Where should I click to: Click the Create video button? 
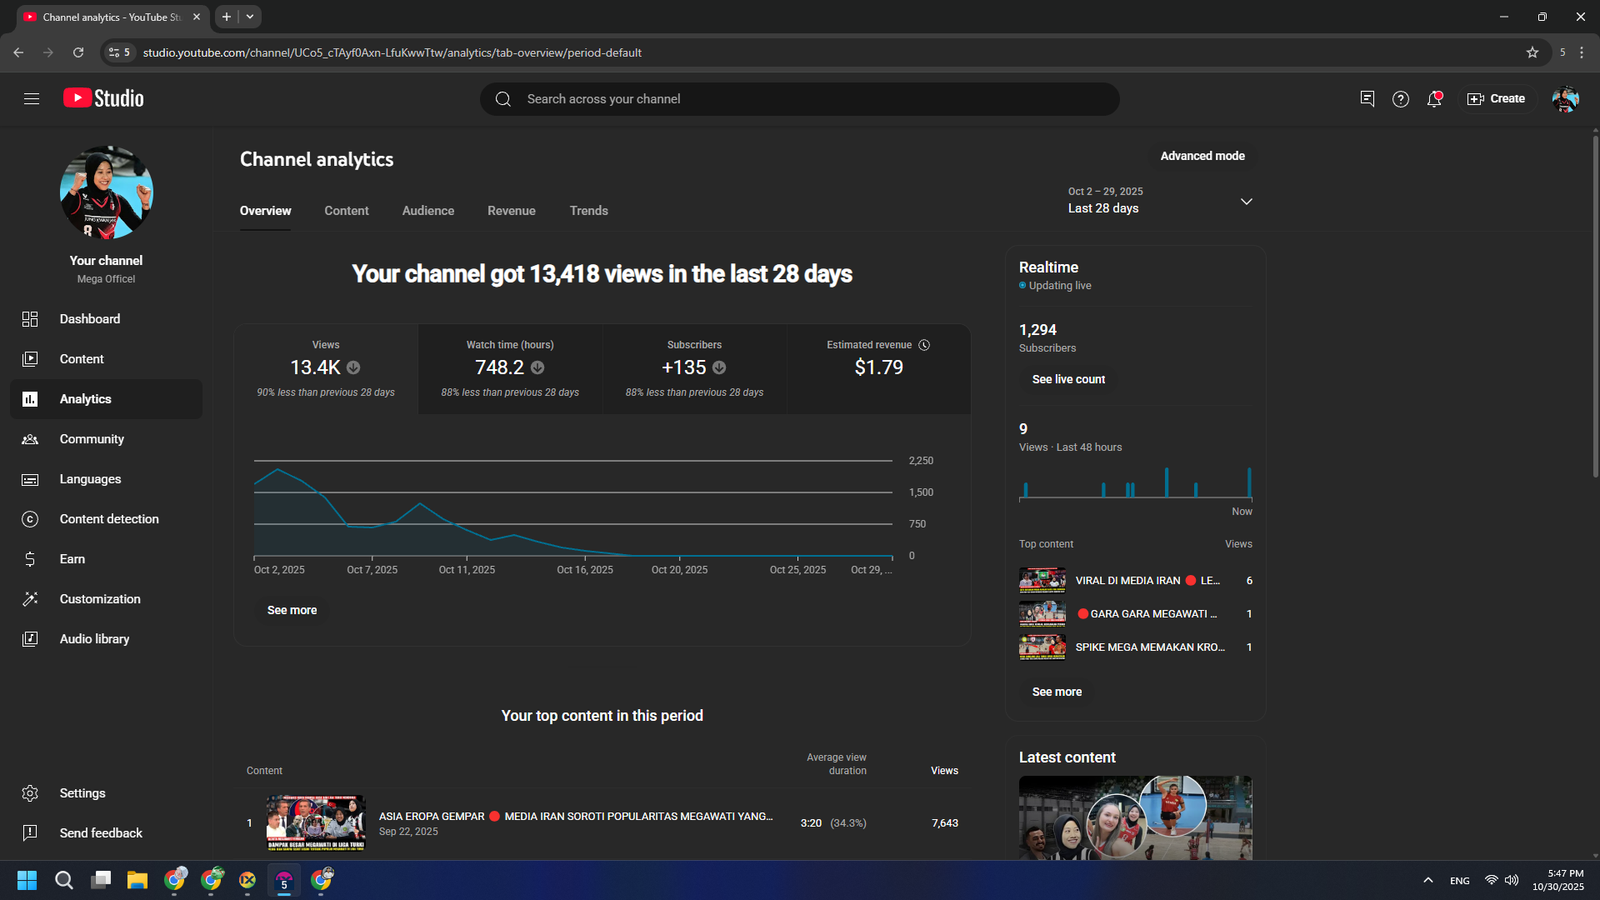tap(1496, 99)
